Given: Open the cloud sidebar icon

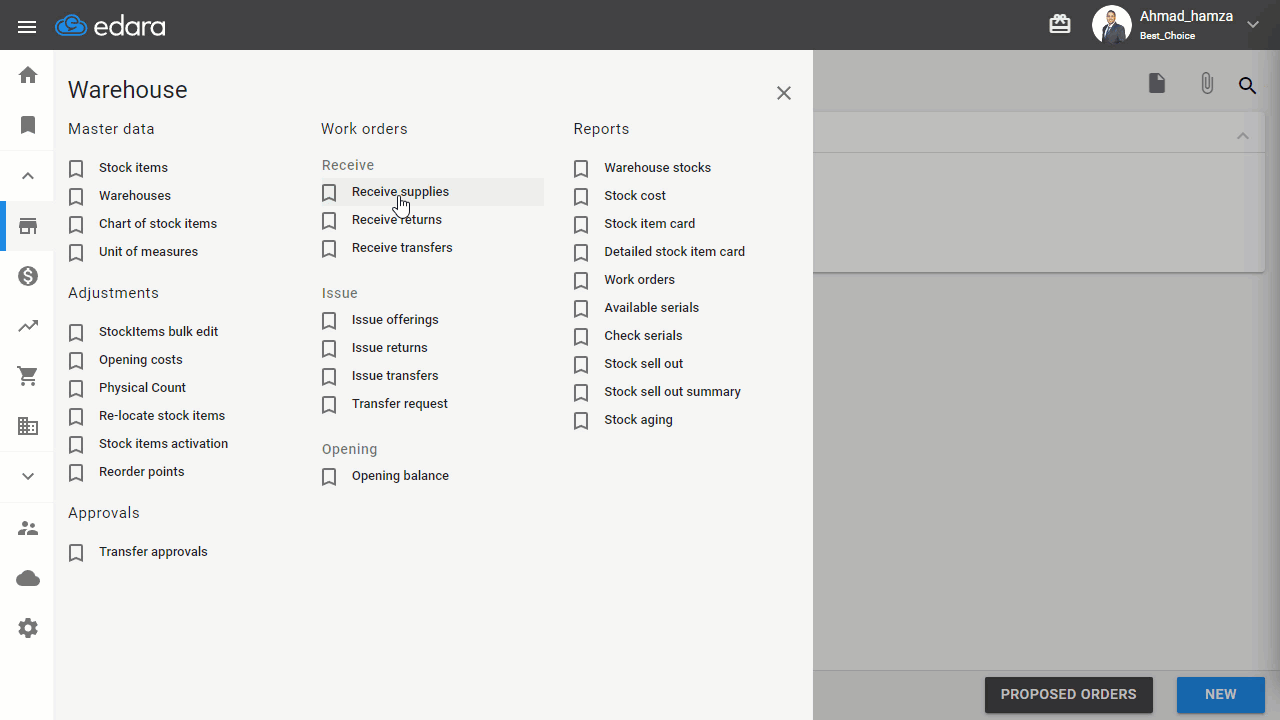Looking at the screenshot, I should 28,578.
